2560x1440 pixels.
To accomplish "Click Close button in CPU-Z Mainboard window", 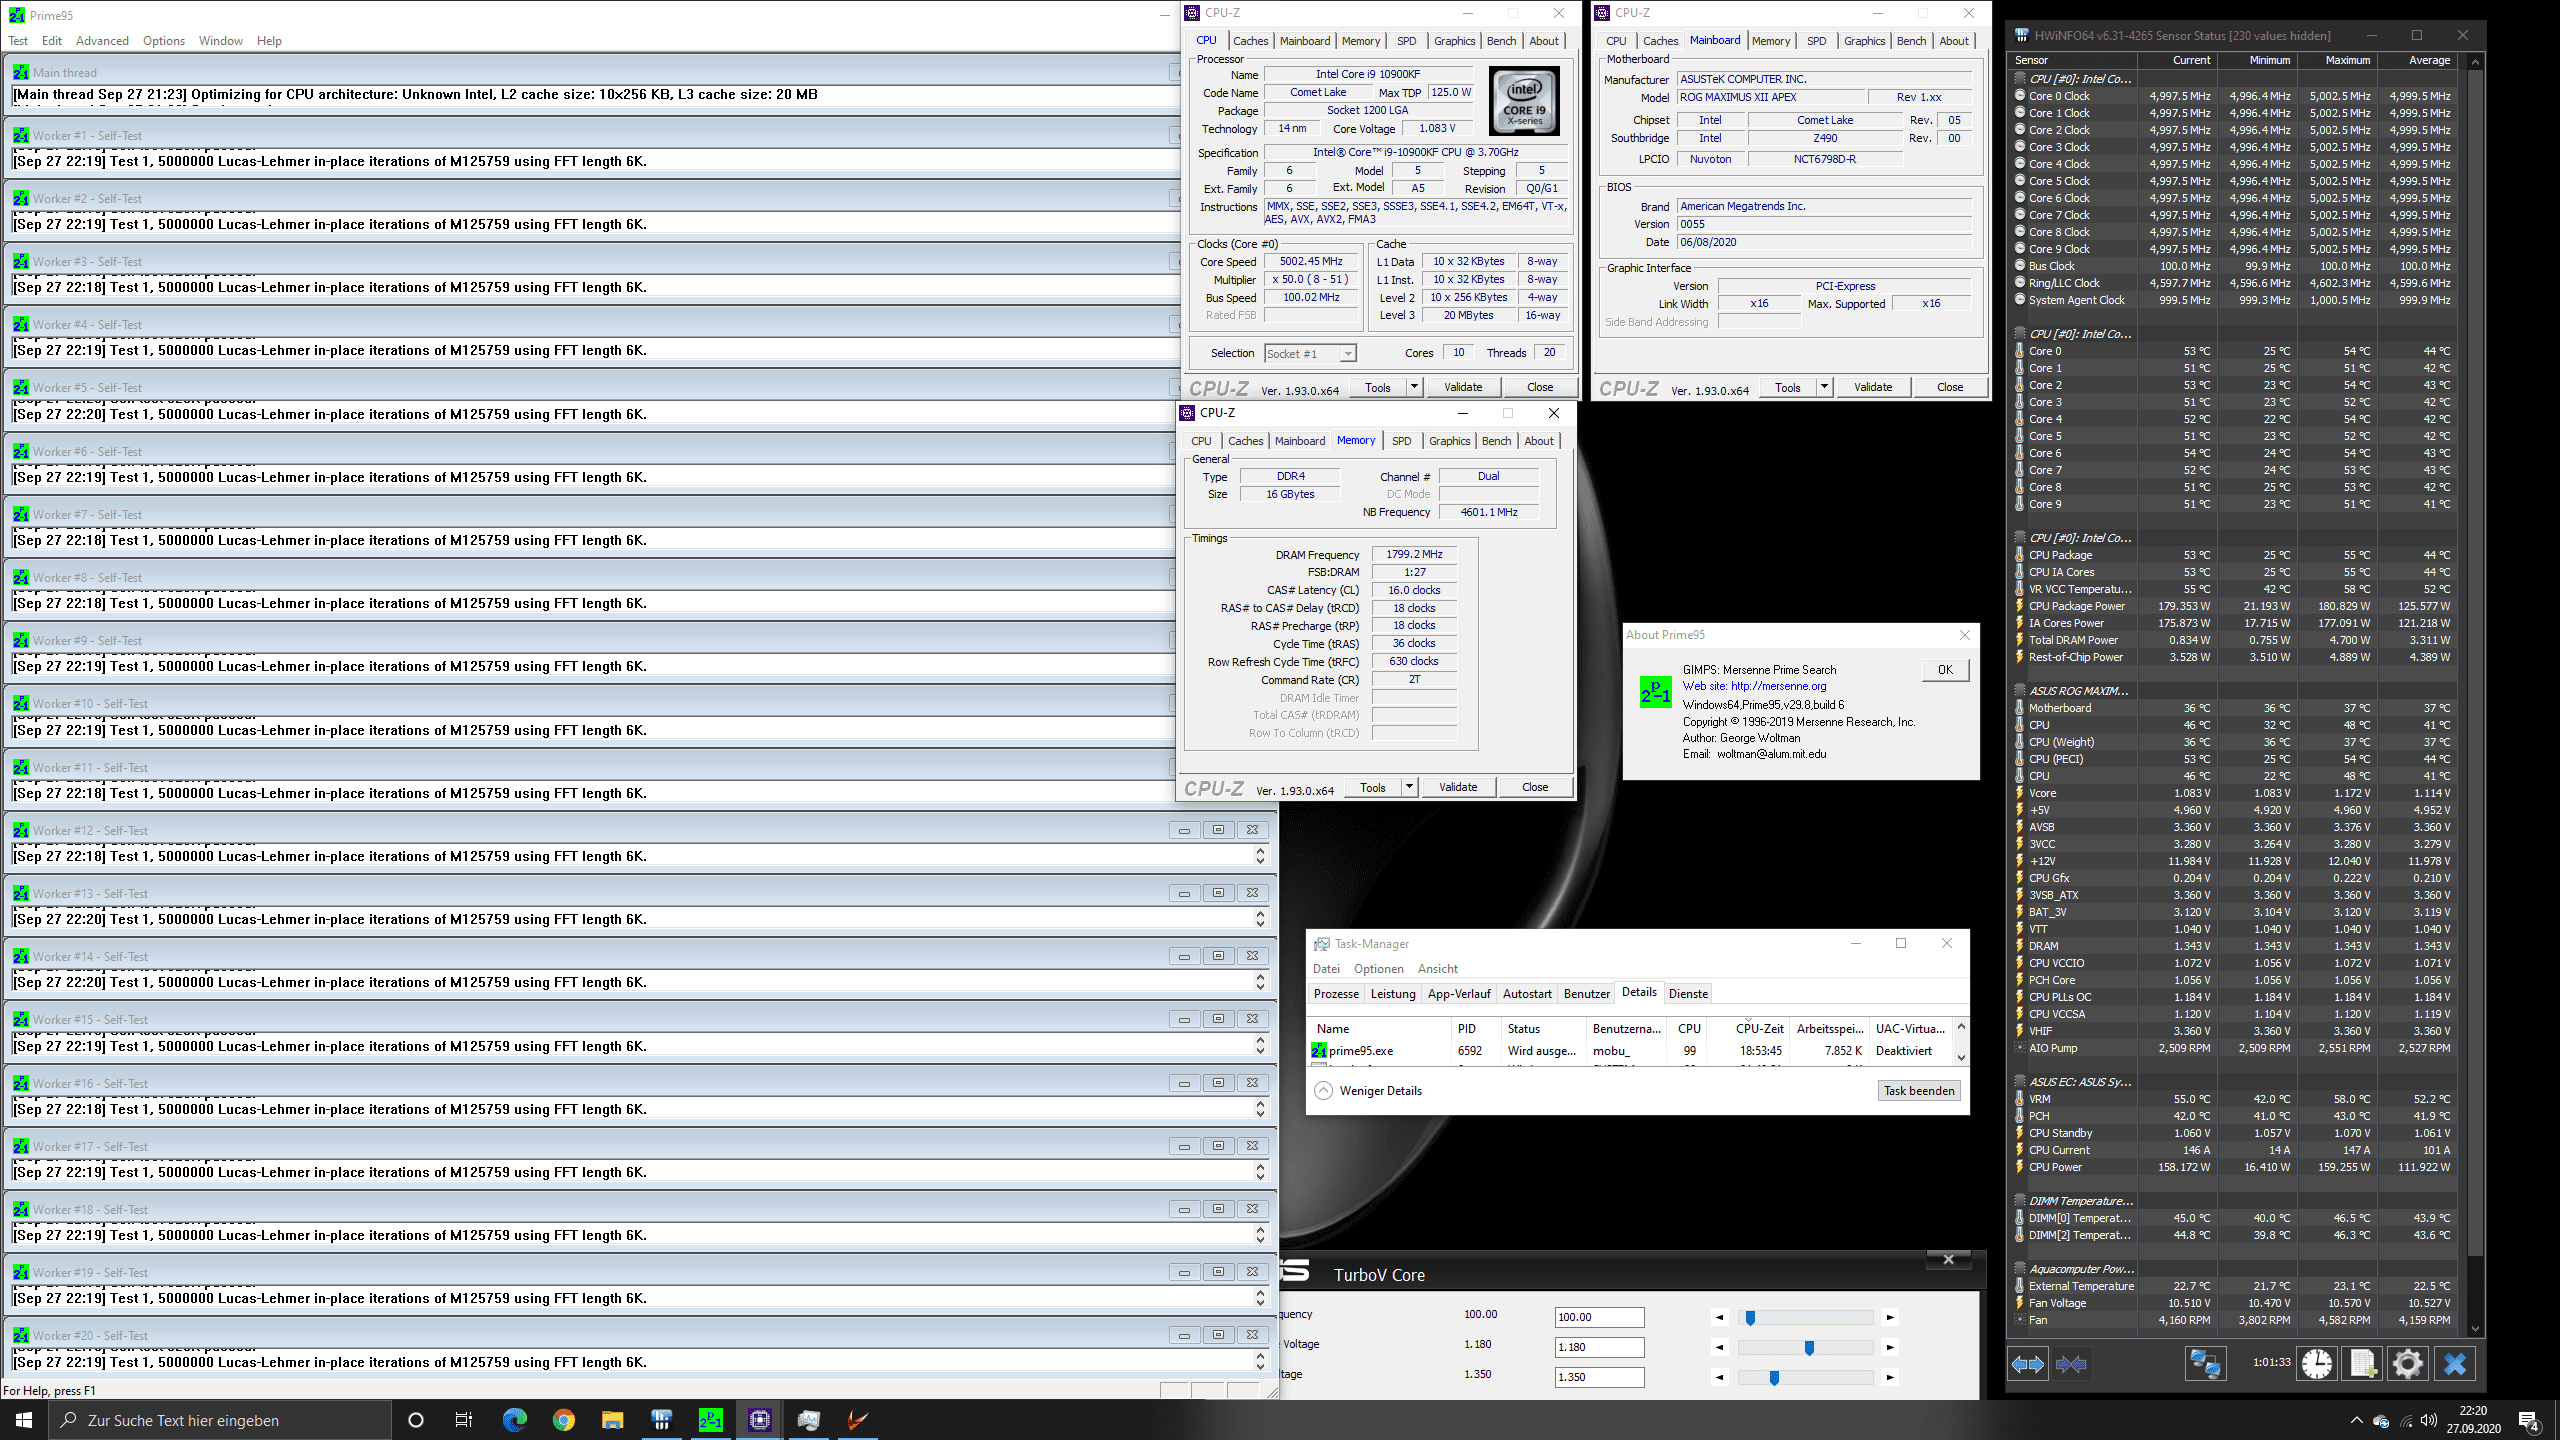I will click(1949, 387).
